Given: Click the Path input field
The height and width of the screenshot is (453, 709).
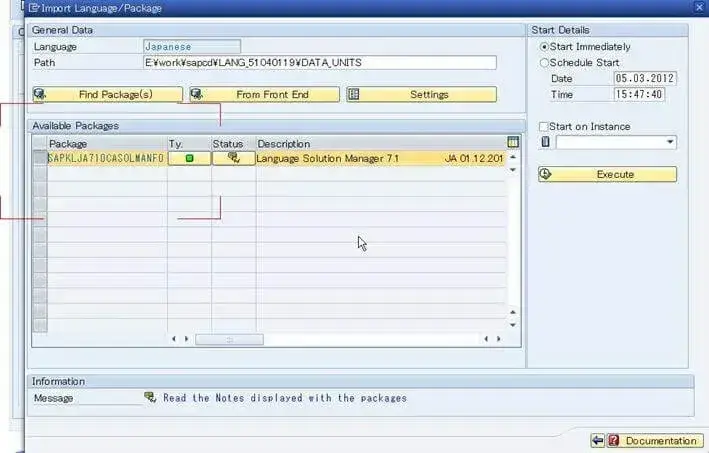Looking at the screenshot, I should 320,62.
